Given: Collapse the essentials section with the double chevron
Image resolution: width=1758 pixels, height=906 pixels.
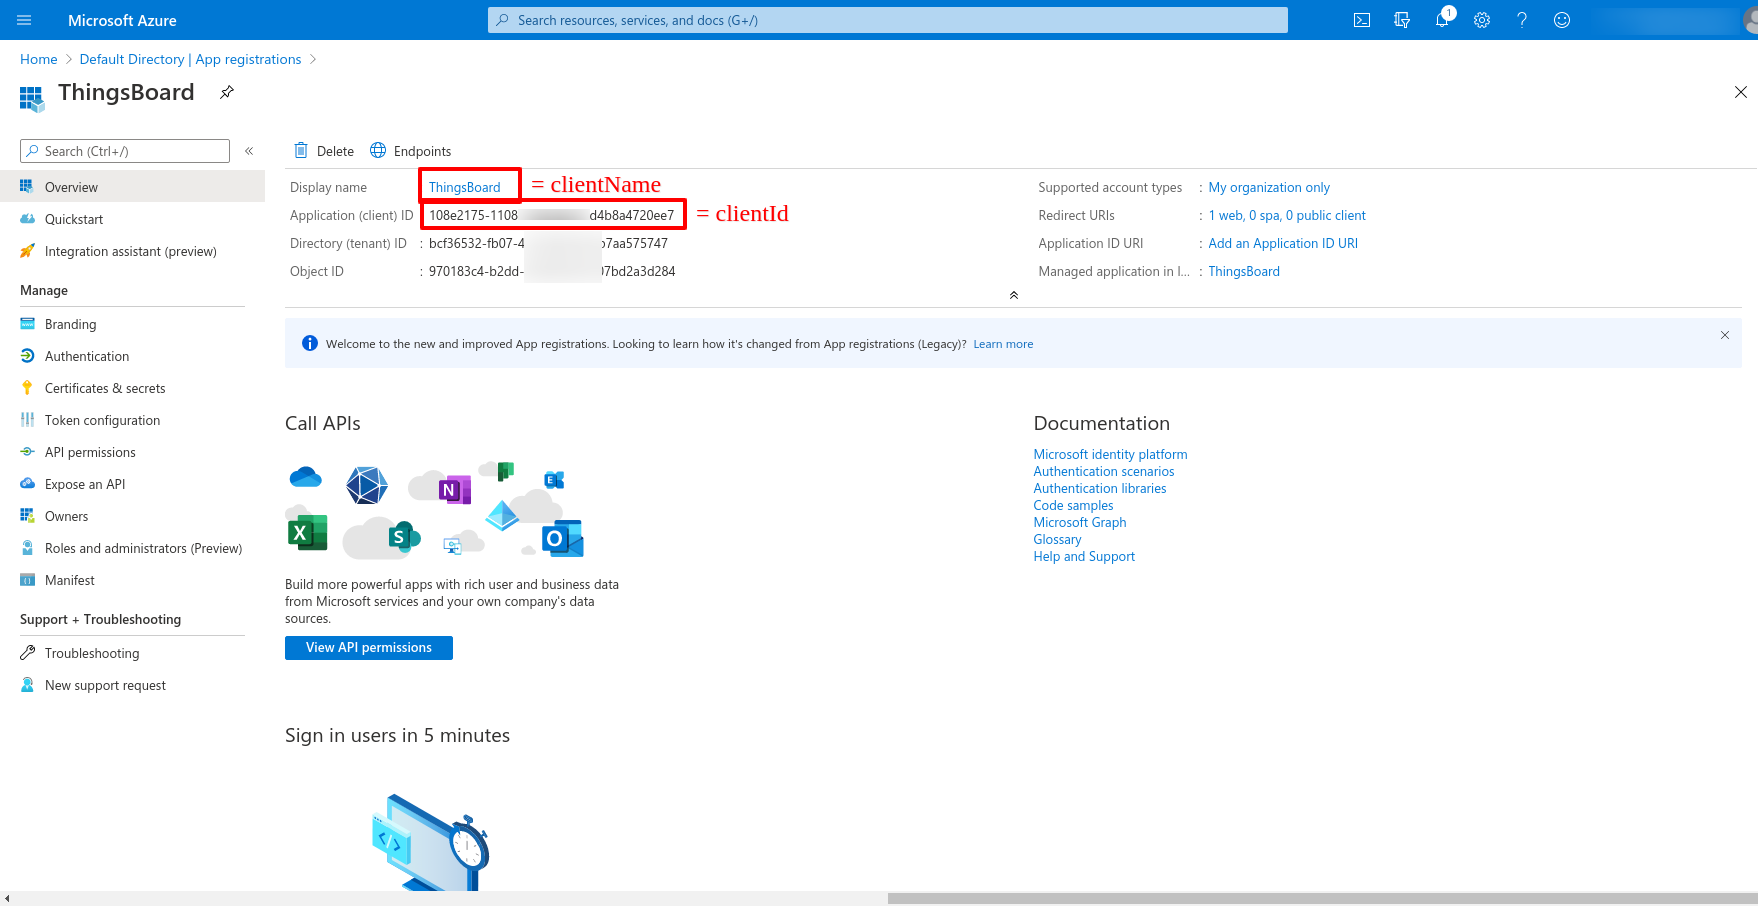Looking at the screenshot, I should [1013, 295].
